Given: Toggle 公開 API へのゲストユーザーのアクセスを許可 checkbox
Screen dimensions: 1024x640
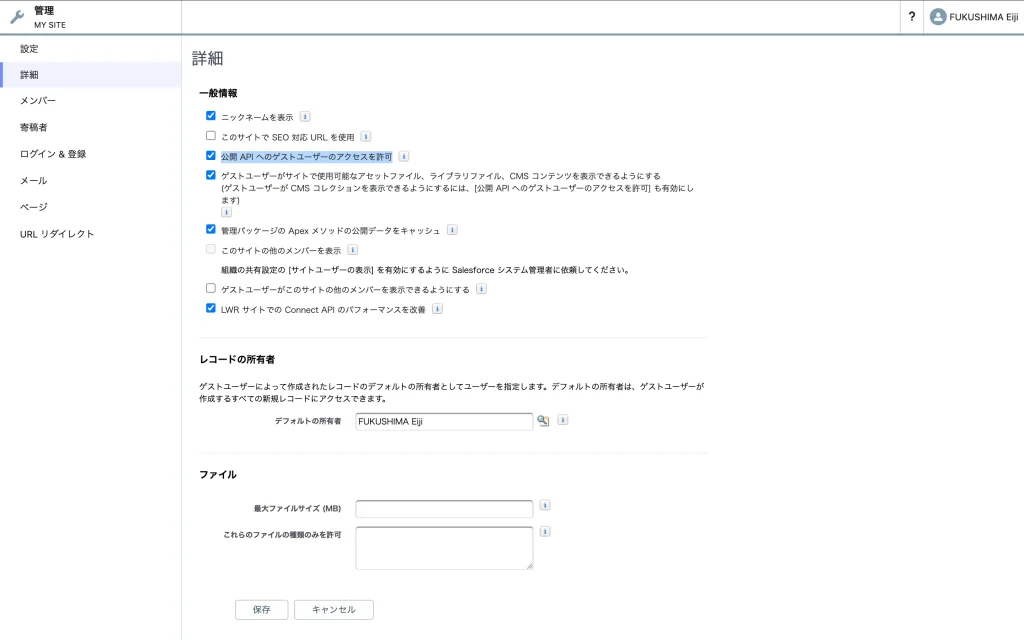Looking at the screenshot, I should click(x=211, y=156).
